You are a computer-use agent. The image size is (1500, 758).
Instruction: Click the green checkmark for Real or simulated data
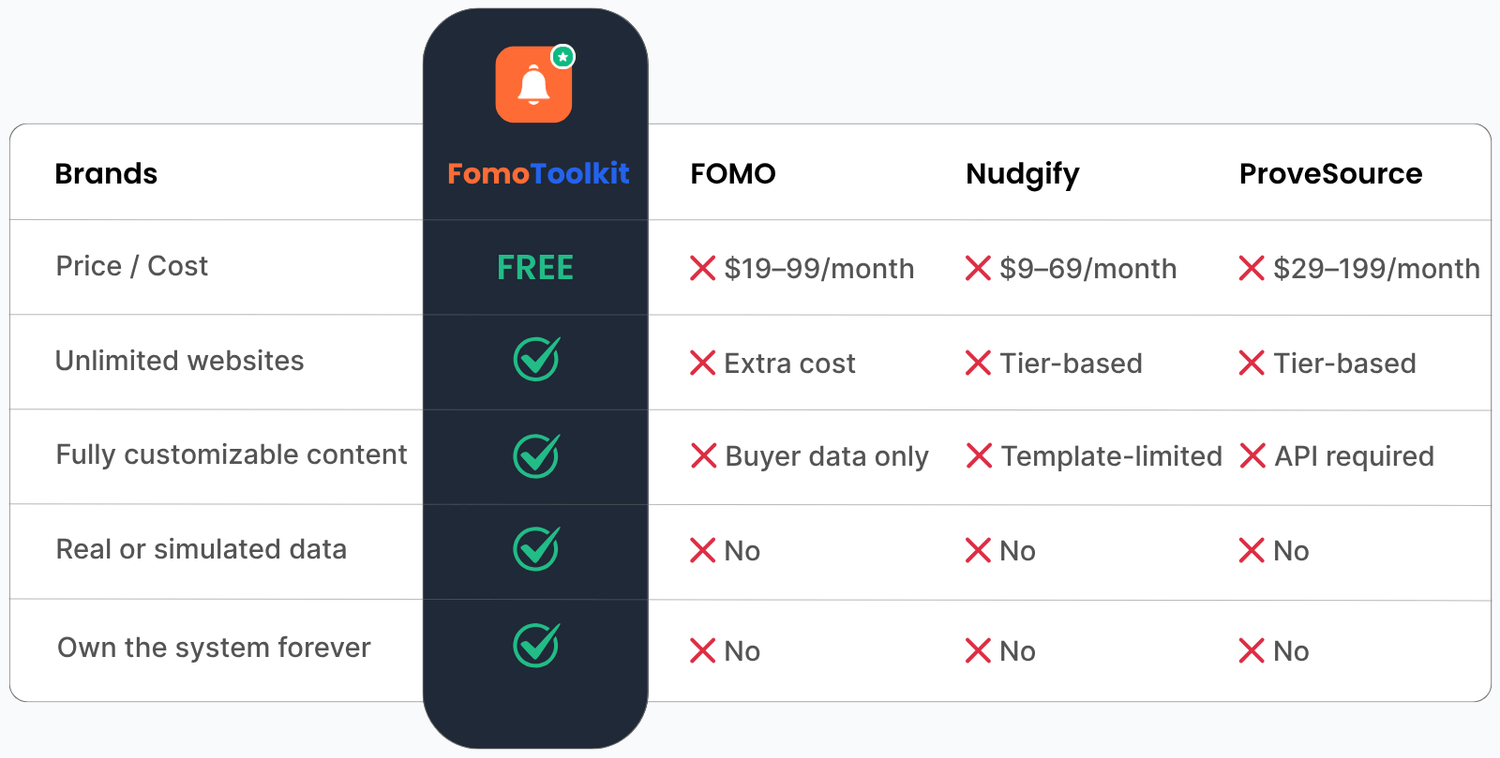[x=536, y=549]
